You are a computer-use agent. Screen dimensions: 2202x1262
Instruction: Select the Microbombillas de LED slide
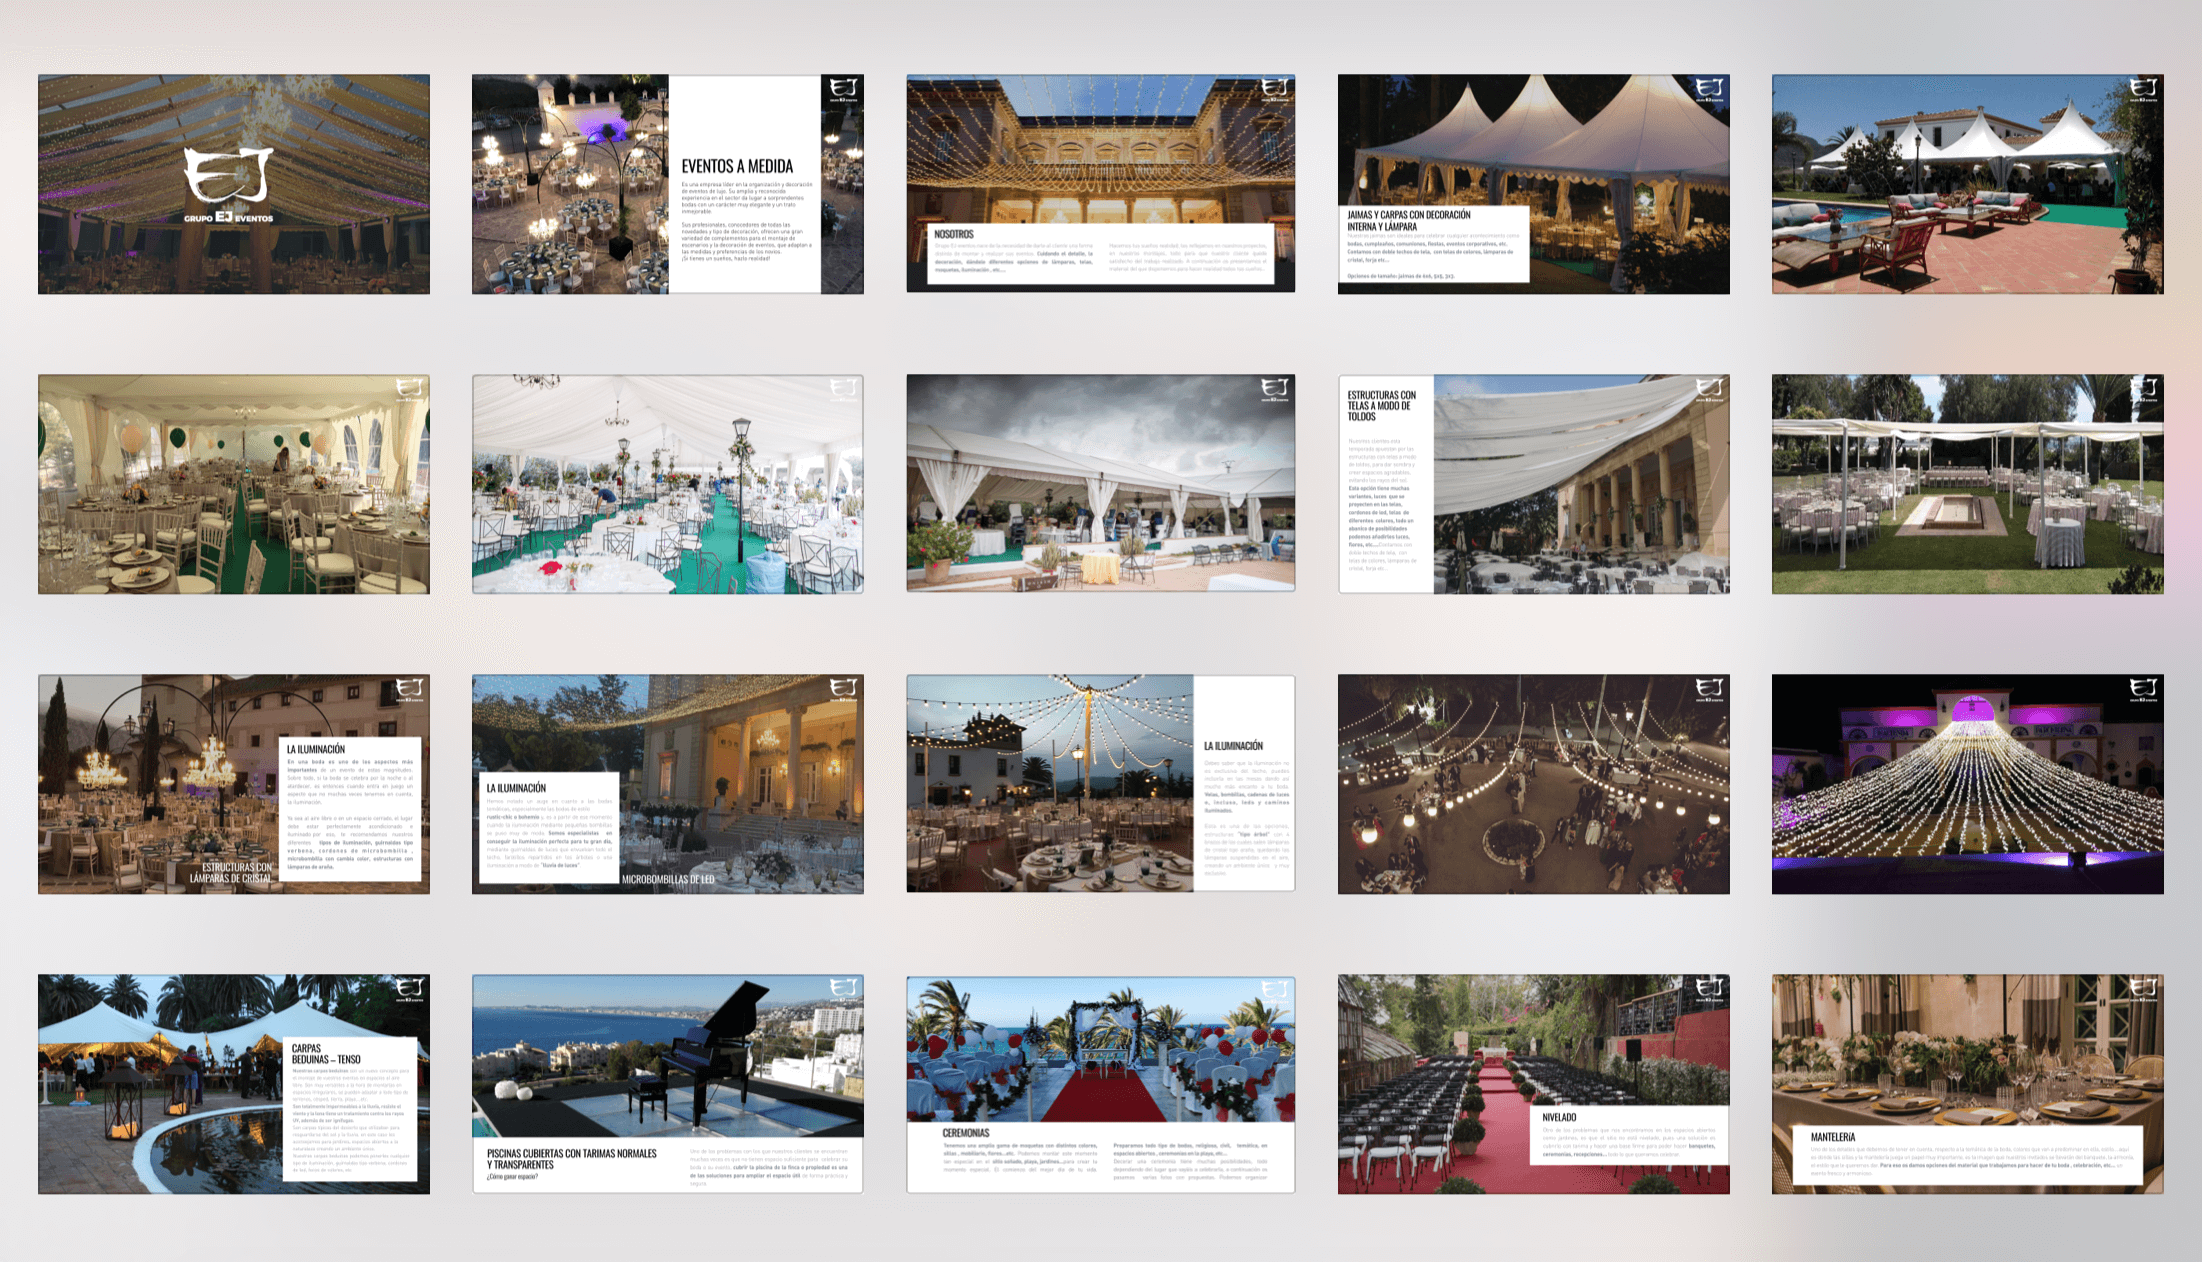(x=667, y=784)
